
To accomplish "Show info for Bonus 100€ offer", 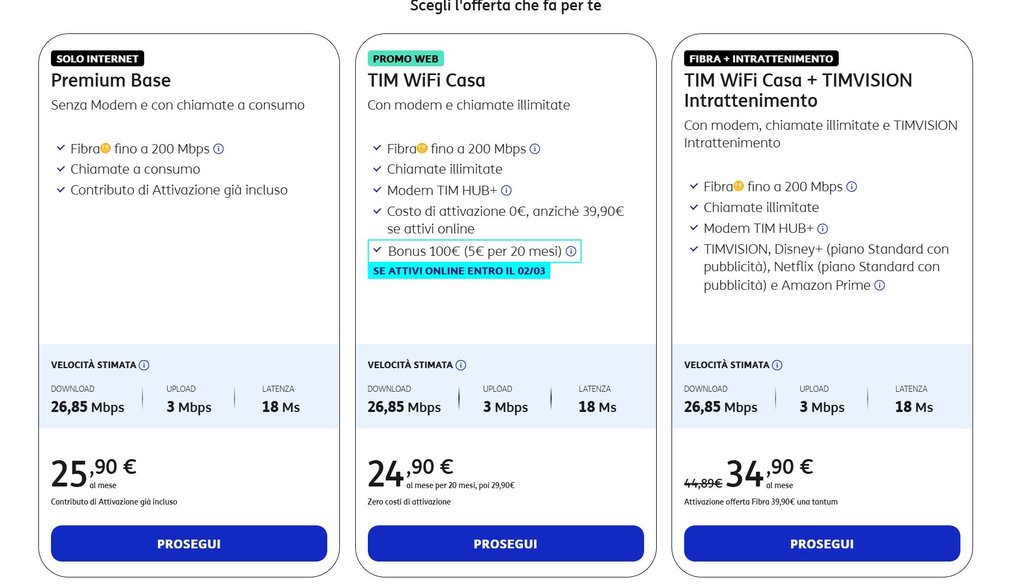I will pos(571,252).
